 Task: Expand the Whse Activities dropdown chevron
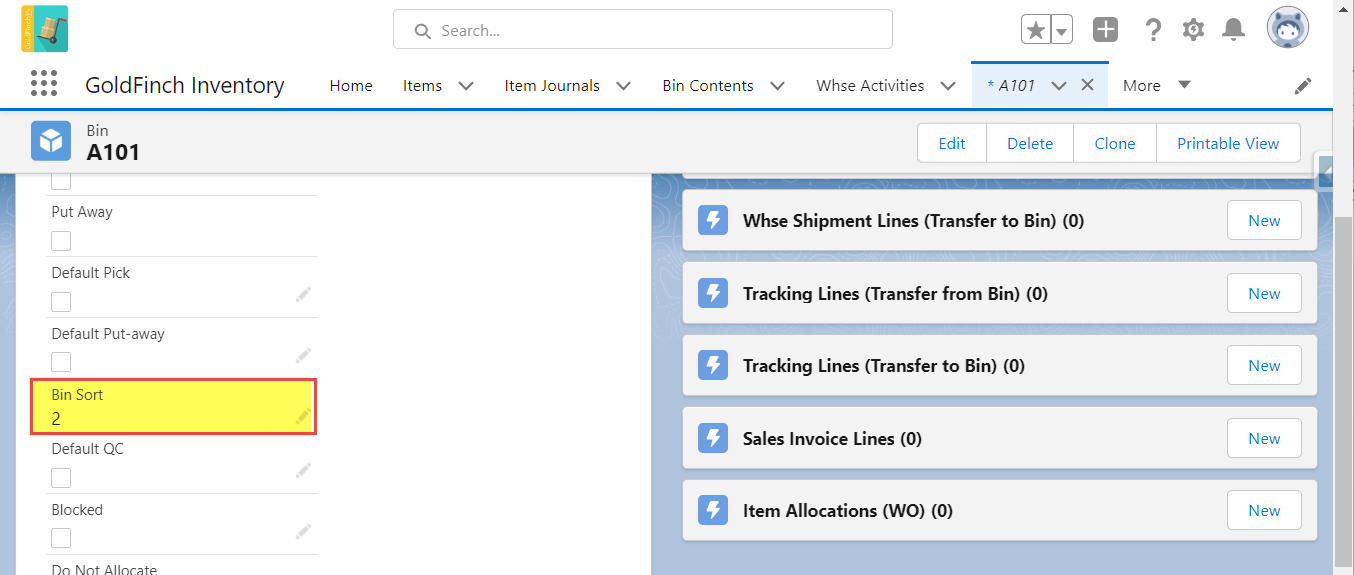[x=948, y=86]
